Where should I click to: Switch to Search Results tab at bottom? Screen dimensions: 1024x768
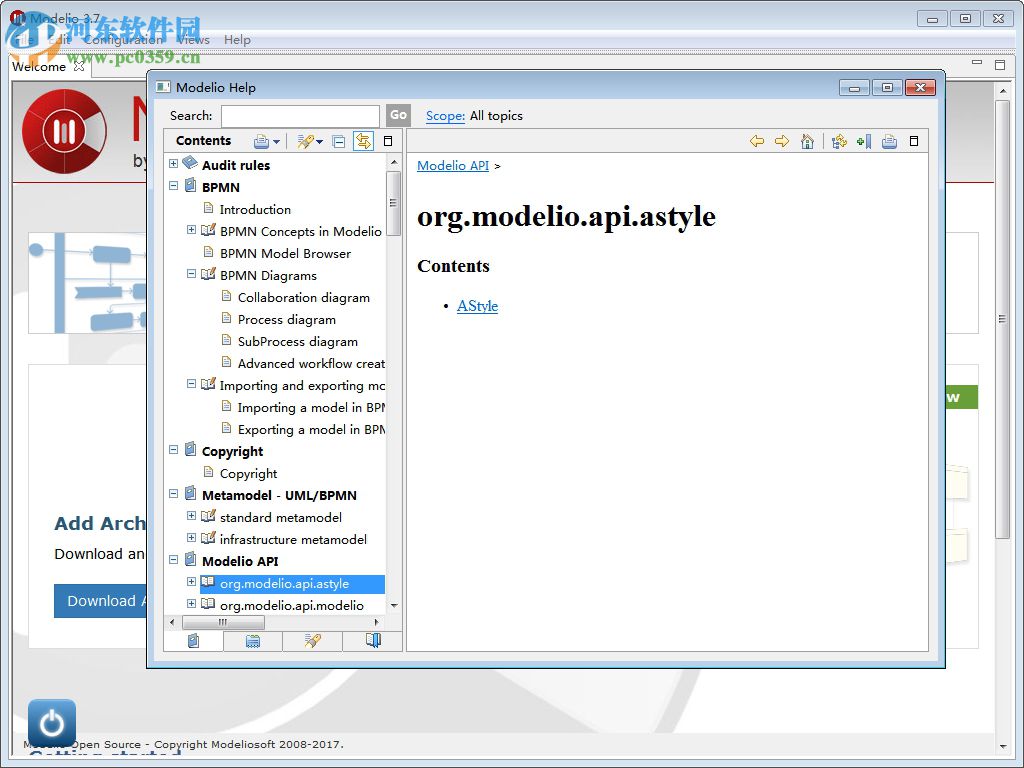click(312, 641)
